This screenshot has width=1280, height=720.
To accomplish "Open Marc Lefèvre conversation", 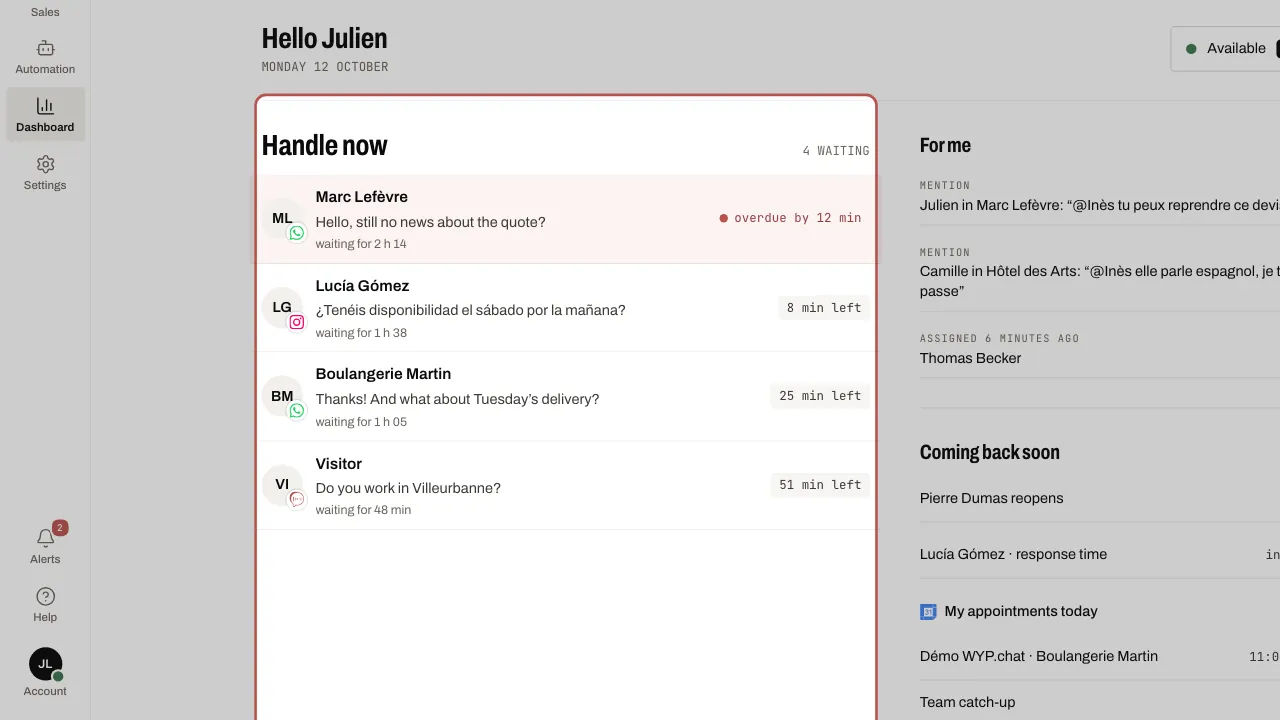I will (566, 219).
